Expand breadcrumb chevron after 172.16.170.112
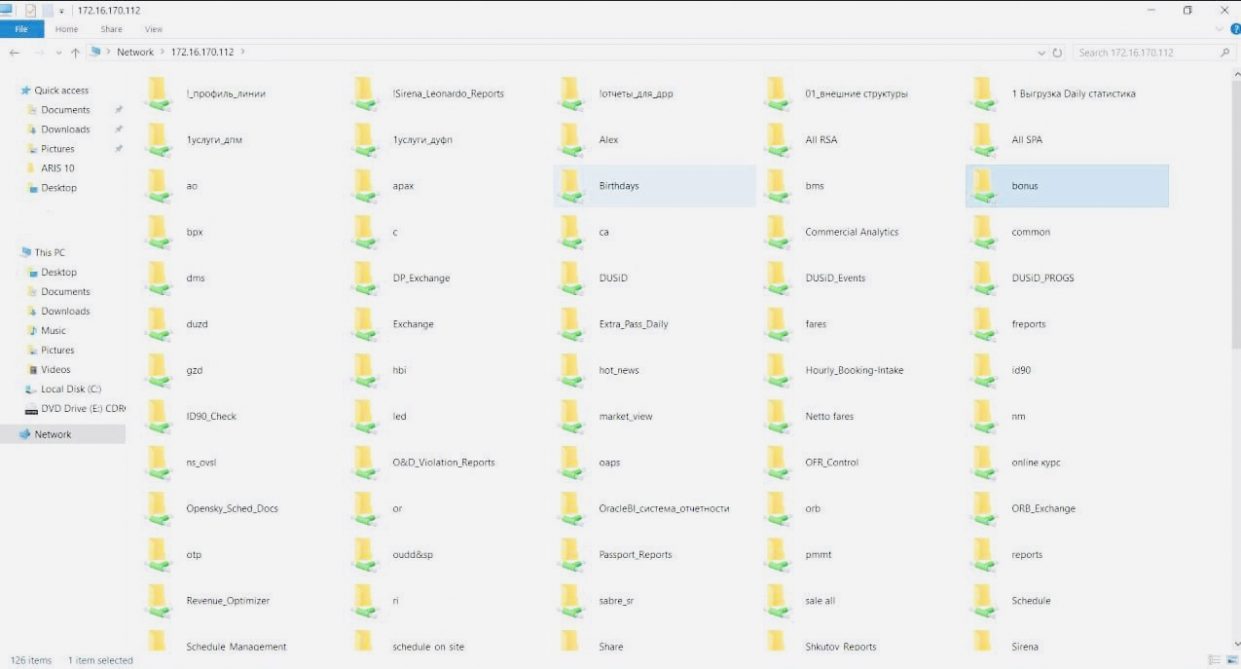The image size is (1241, 669). click(244, 52)
